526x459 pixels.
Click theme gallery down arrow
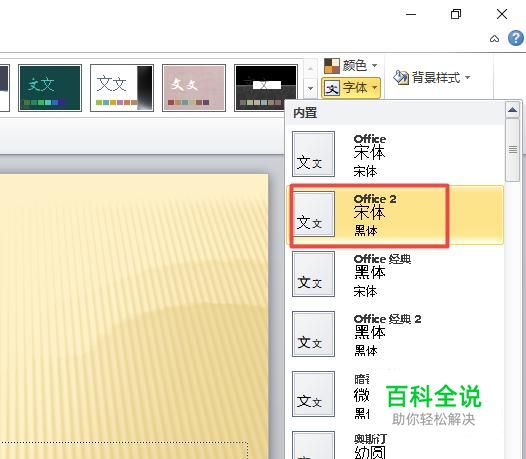pyautogui.click(x=310, y=89)
